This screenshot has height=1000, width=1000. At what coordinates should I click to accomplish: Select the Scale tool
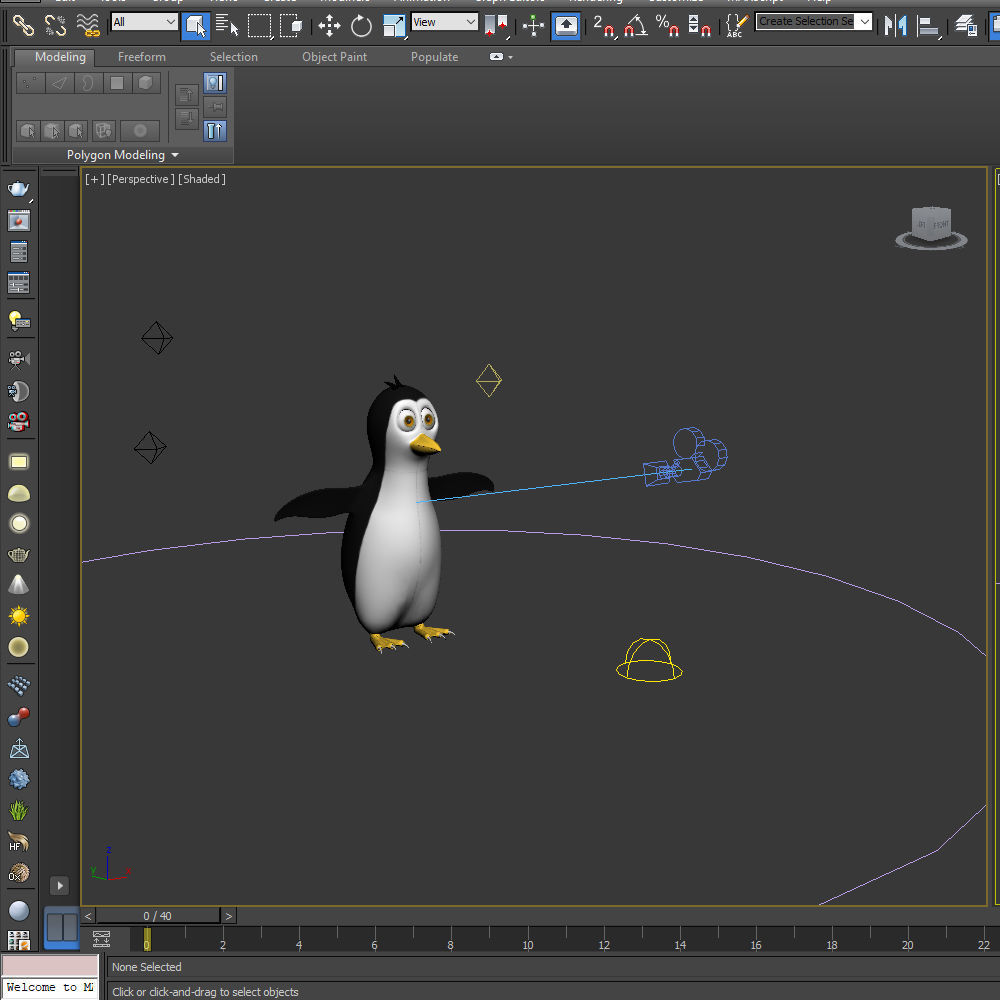click(393, 26)
